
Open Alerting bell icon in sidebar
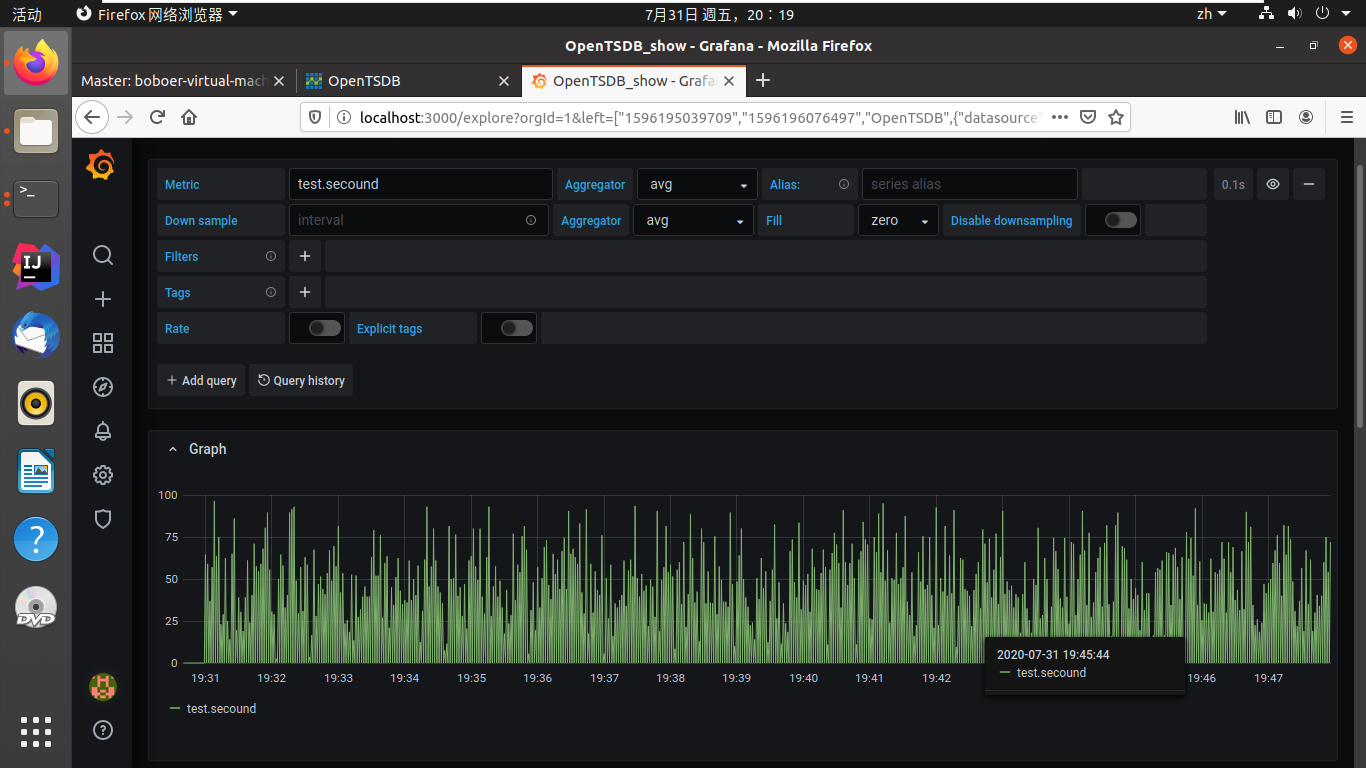point(102,431)
